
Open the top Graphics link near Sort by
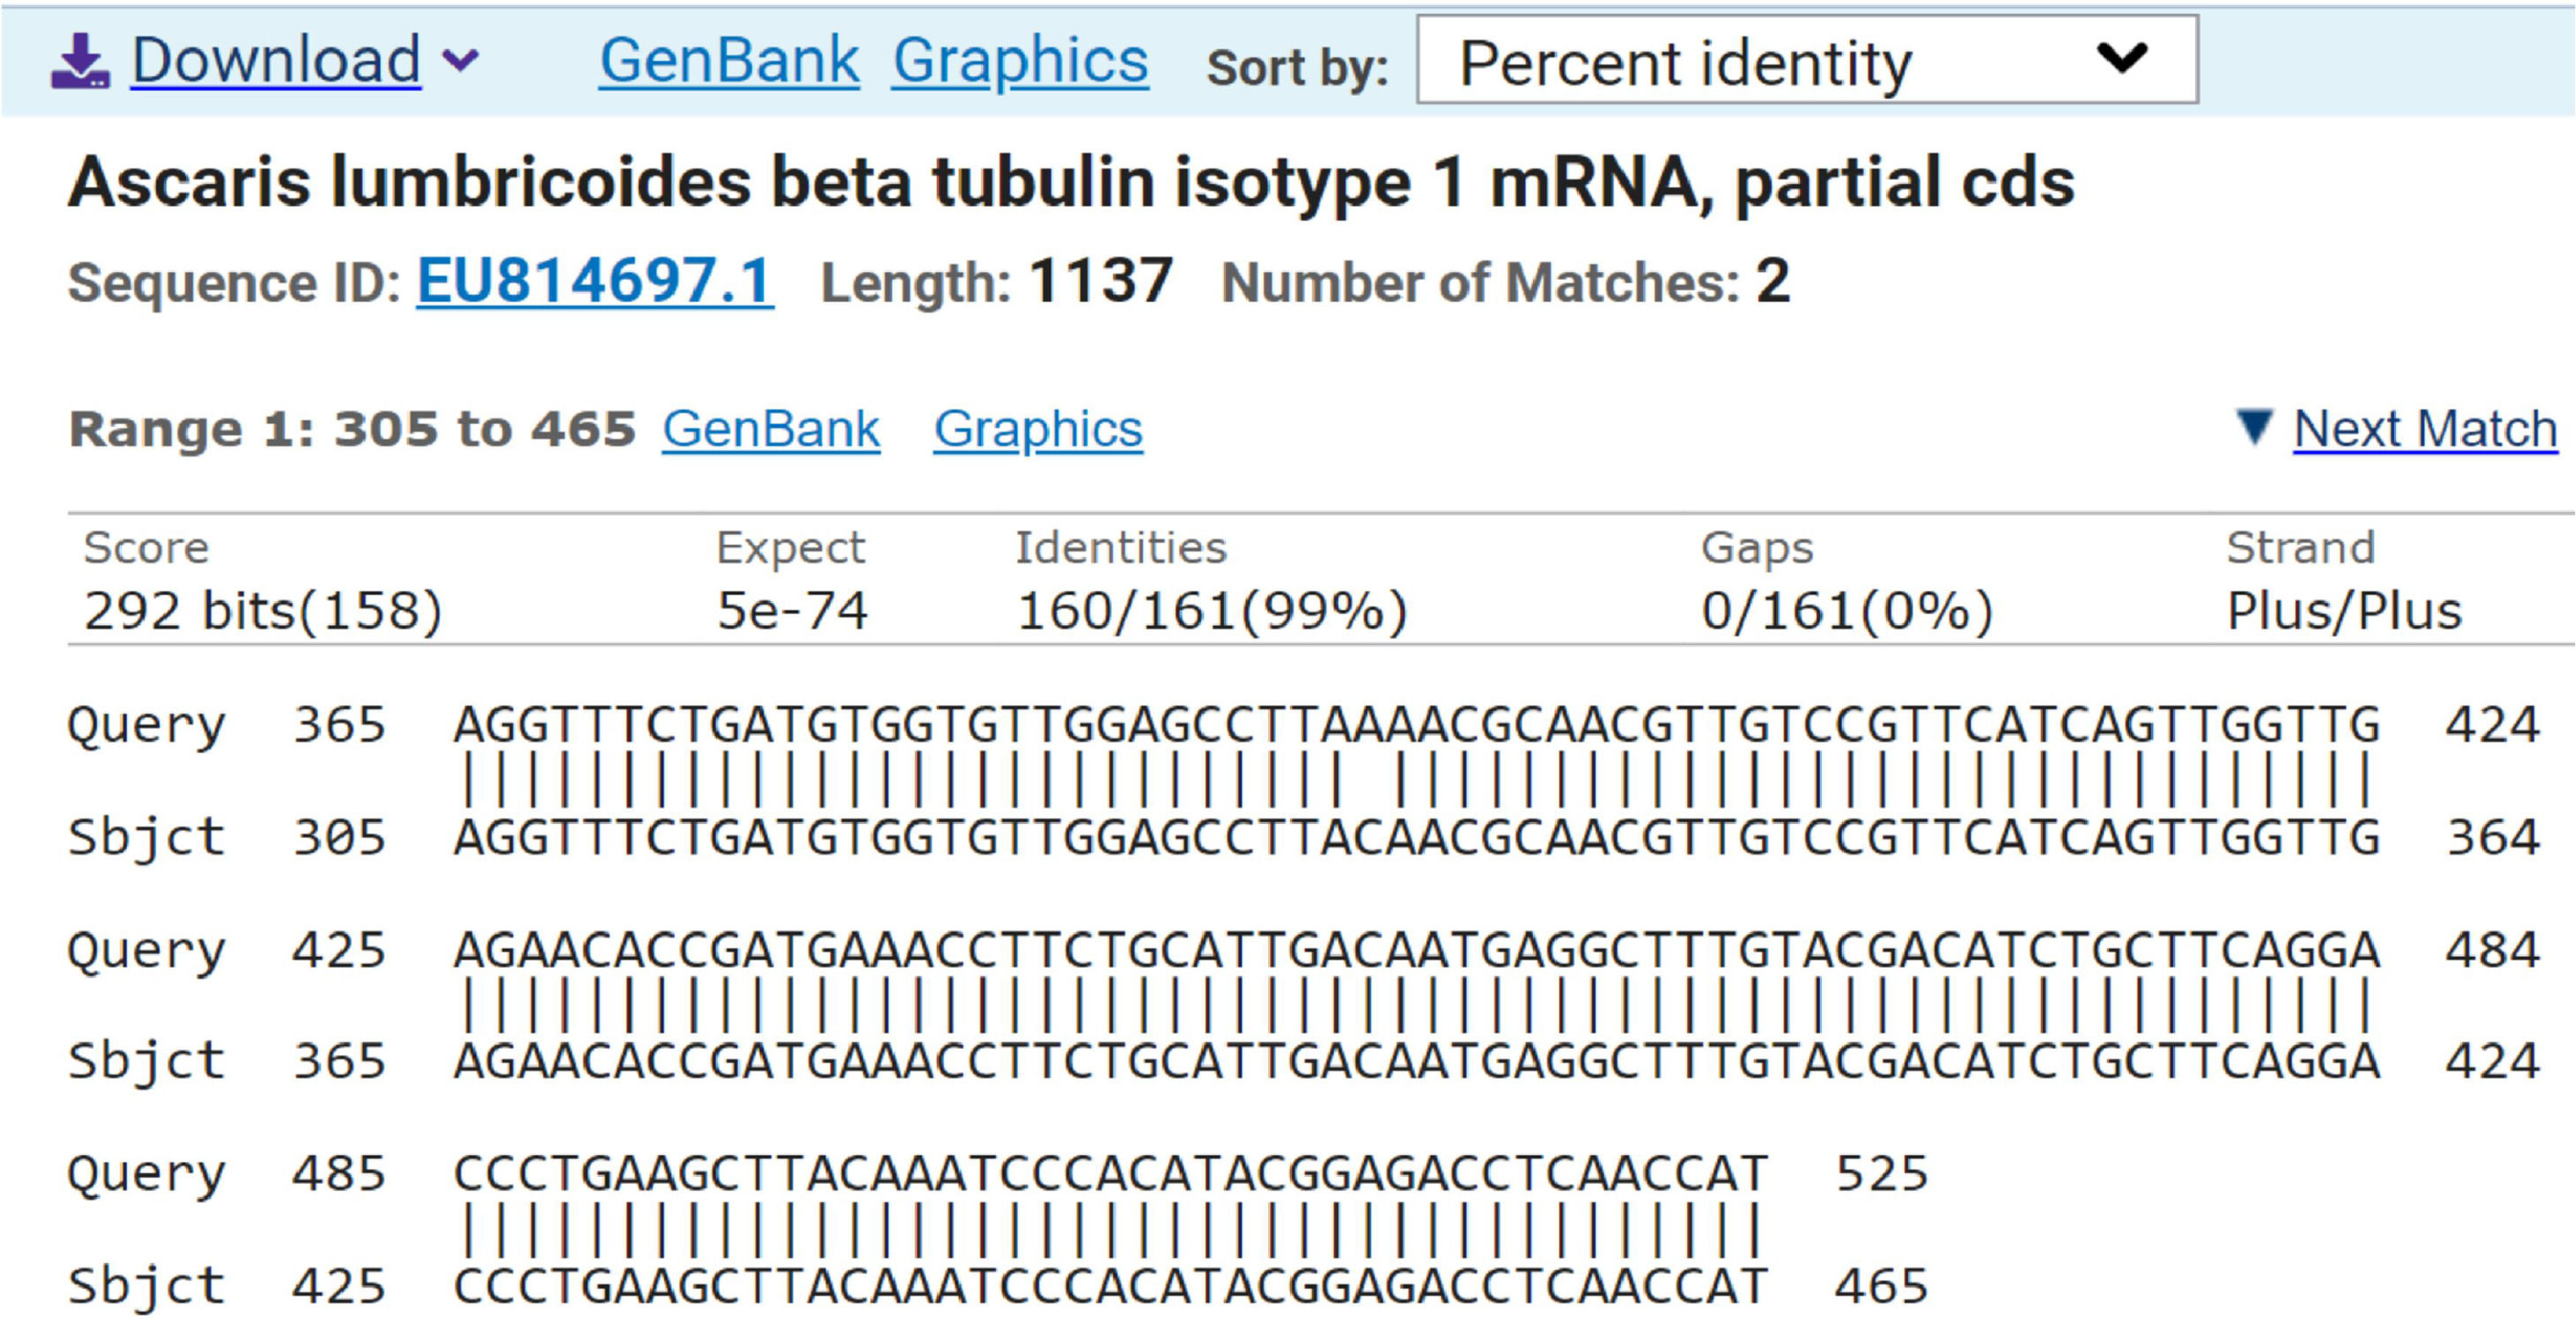click(x=1020, y=61)
